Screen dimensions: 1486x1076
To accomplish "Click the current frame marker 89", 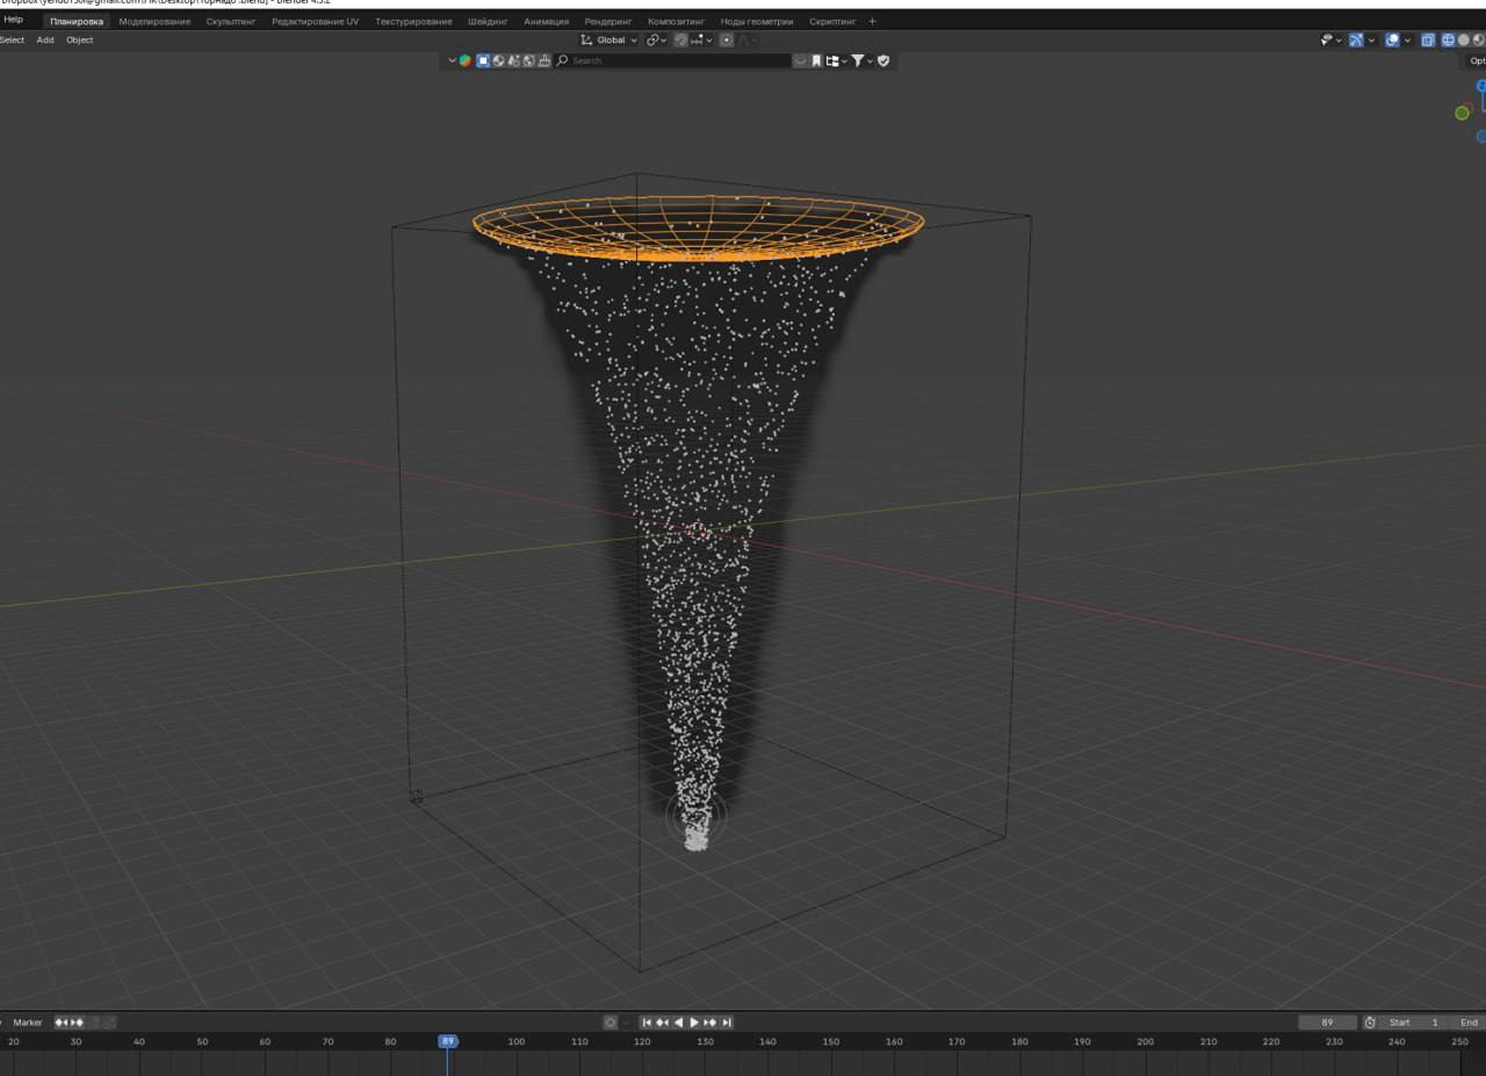I will (x=448, y=1041).
